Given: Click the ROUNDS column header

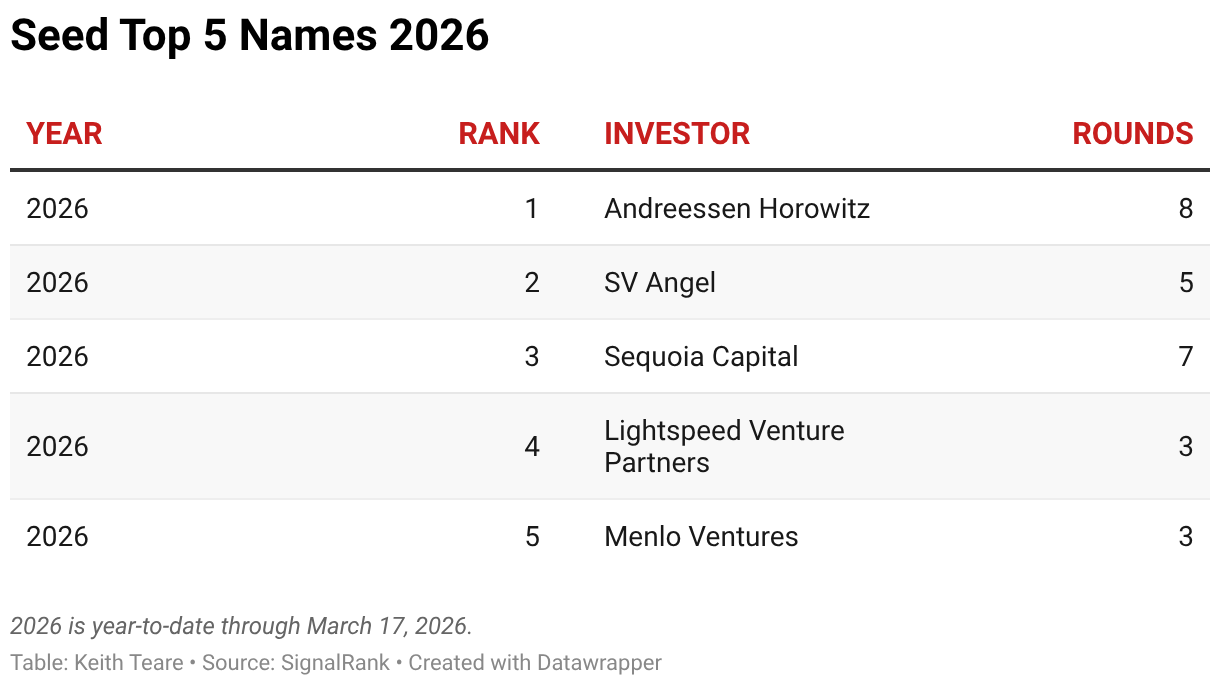Looking at the screenshot, I should click(1133, 134).
